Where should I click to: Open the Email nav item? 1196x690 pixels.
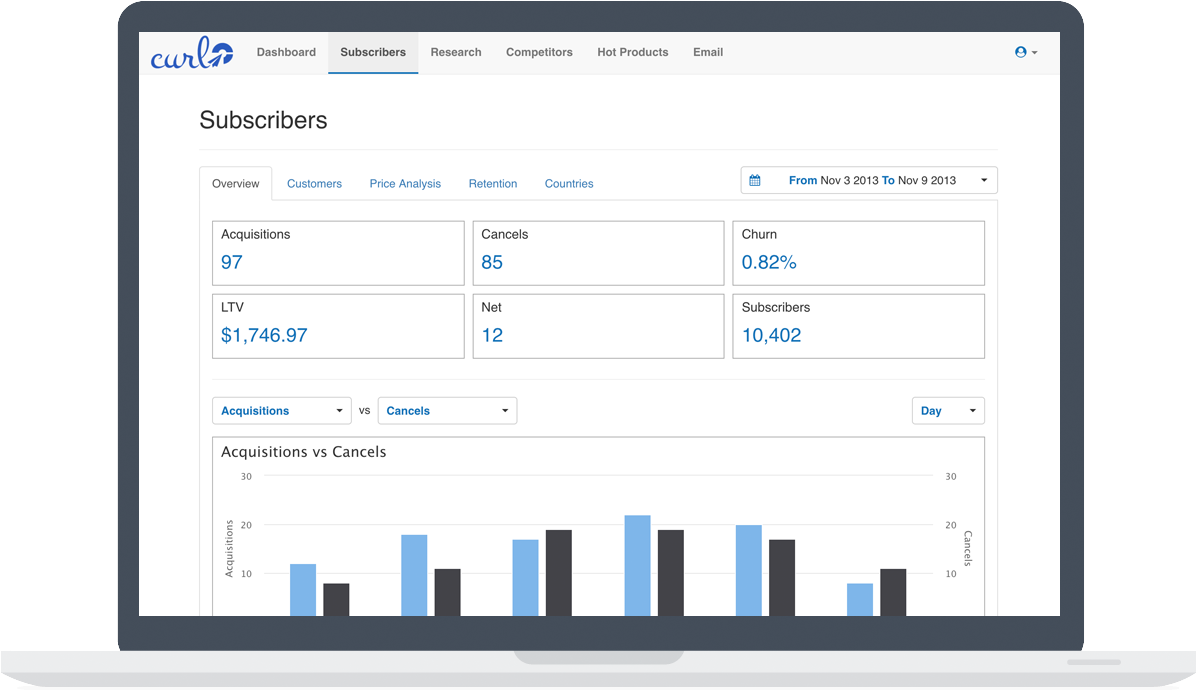click(708, 52)
